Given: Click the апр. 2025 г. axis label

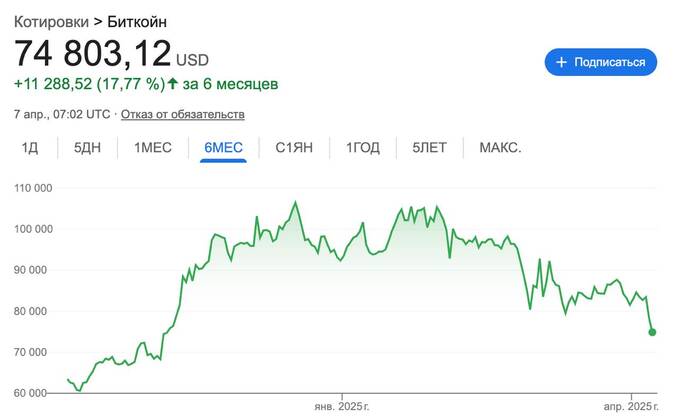Looking at the screenshot, I should [x=631, y=407].
